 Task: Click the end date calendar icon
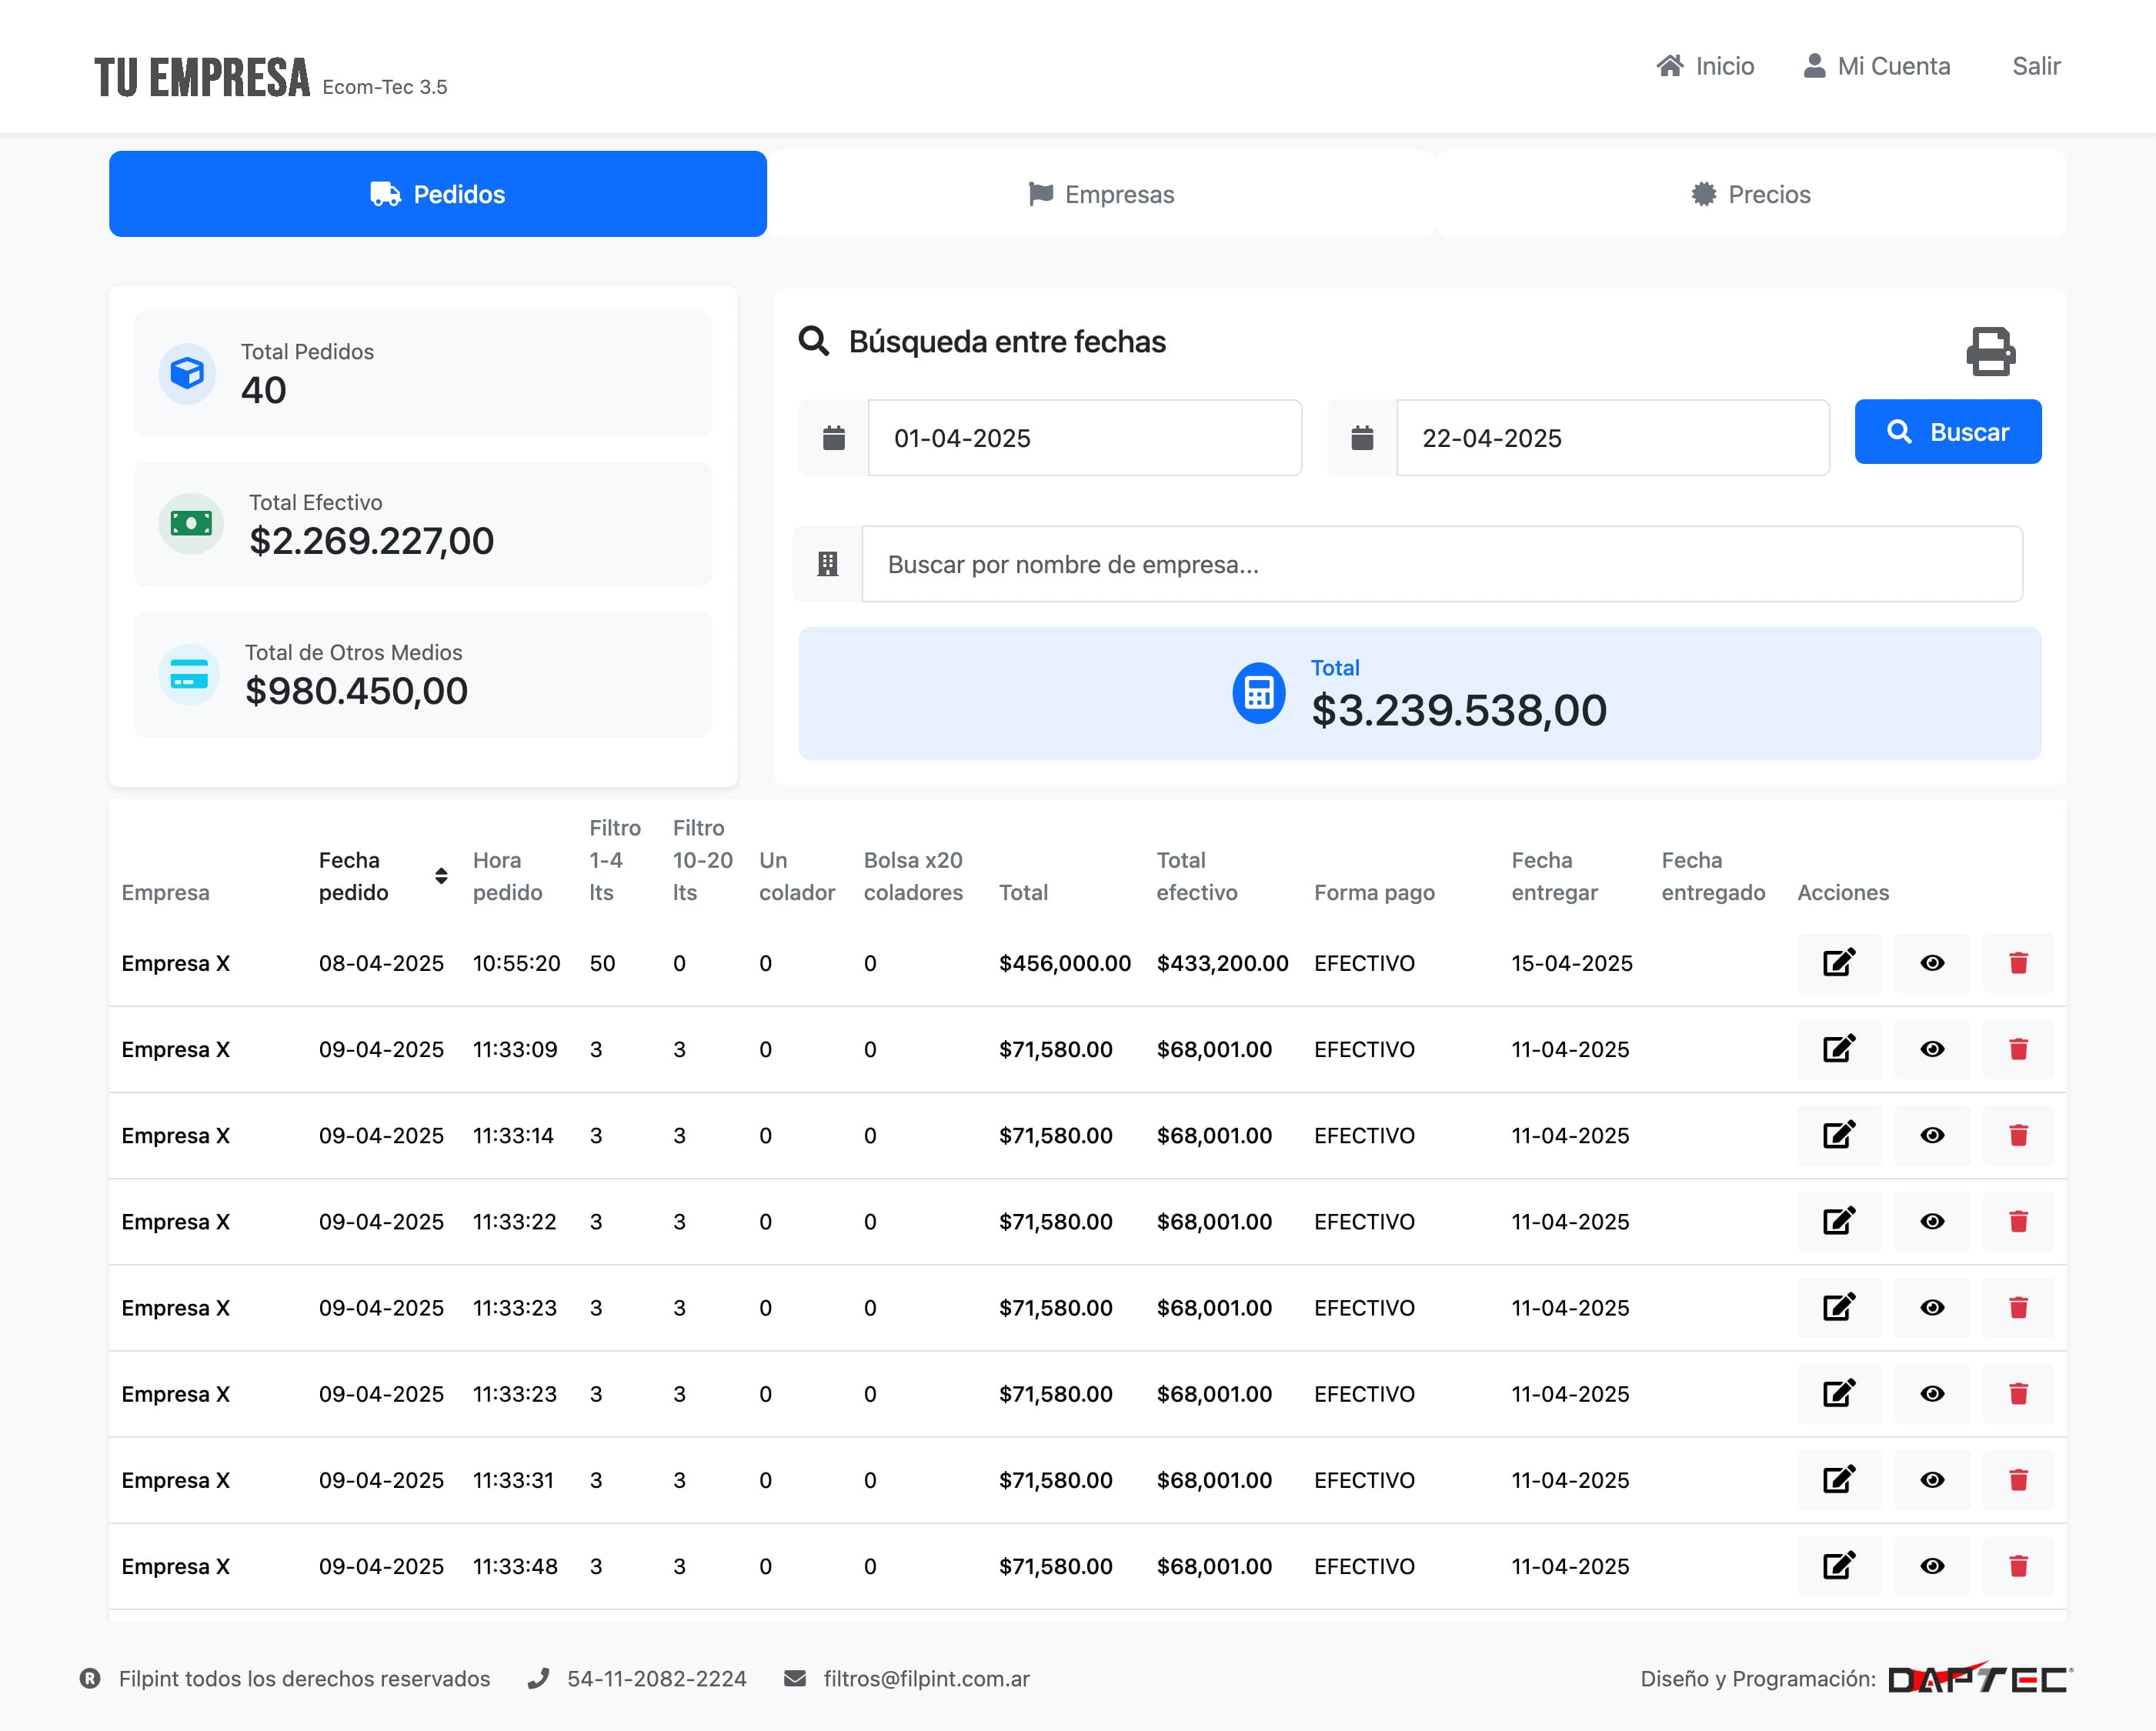[1361, 438]
